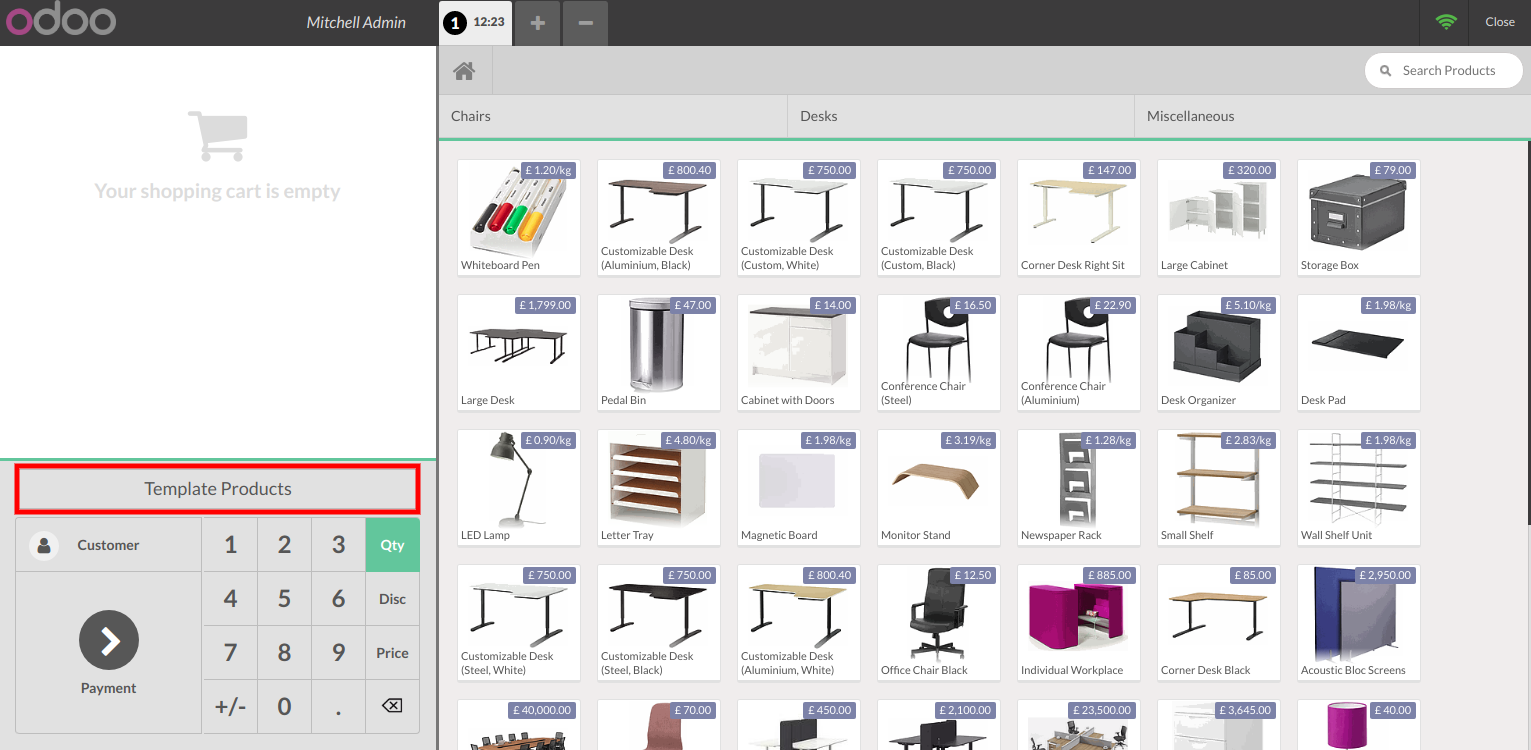Screen dimensions: 1531x750
Task: Activate Qty mode on numpad
Action: (392, 545)
